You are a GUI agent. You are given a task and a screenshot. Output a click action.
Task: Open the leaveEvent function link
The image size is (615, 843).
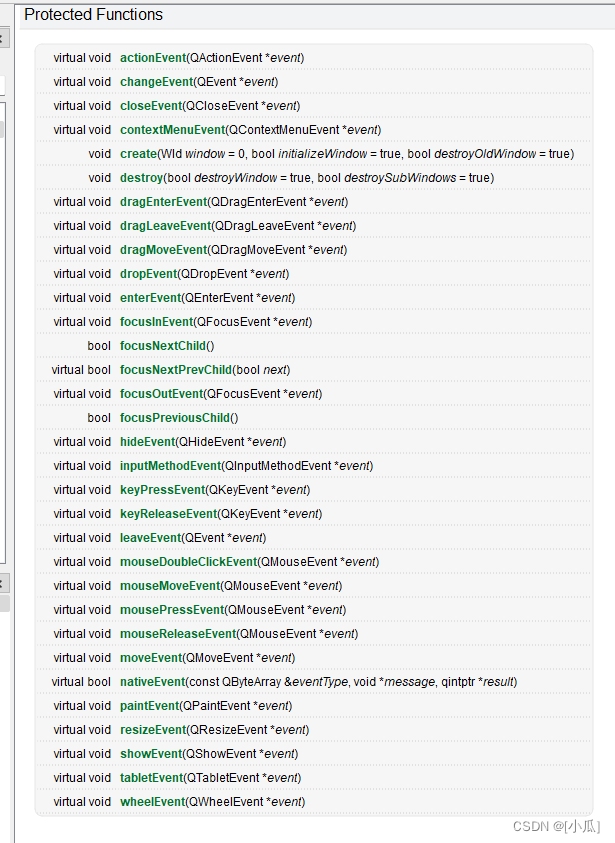click(x=151, y=538)
